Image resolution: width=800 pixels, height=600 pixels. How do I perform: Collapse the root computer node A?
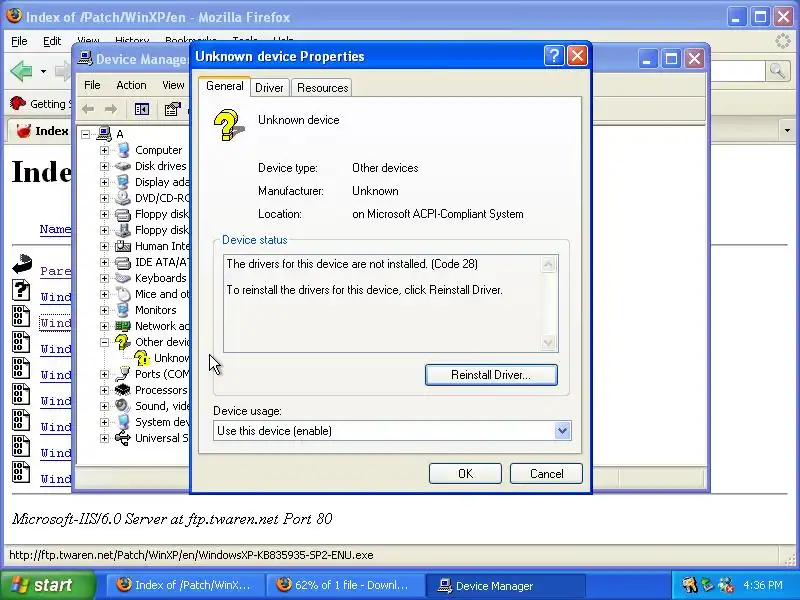[x=86, y=134]
